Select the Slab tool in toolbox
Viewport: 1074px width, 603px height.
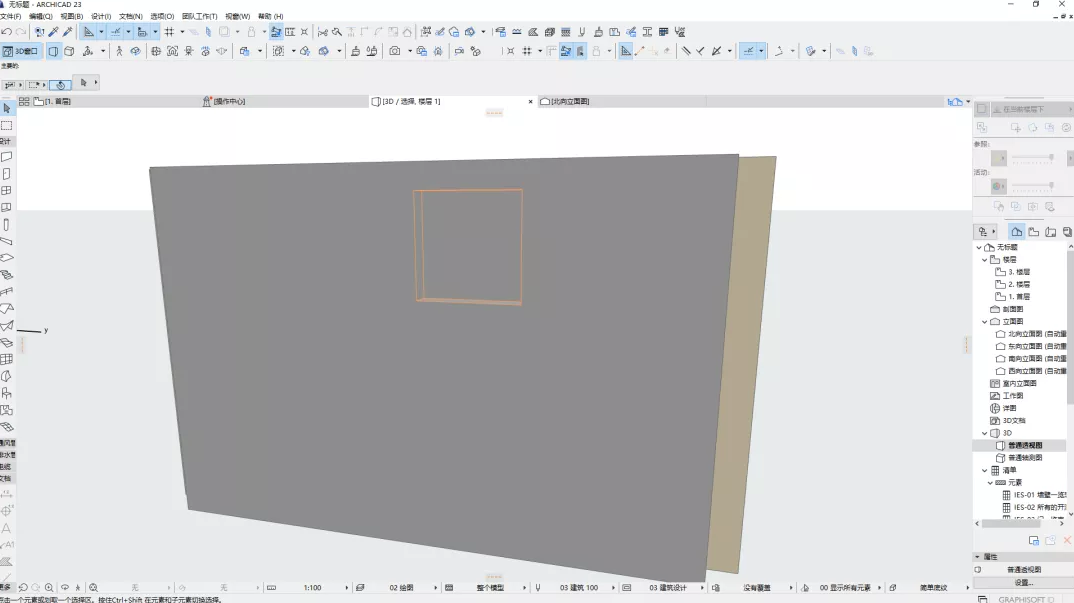coord(7,258)
